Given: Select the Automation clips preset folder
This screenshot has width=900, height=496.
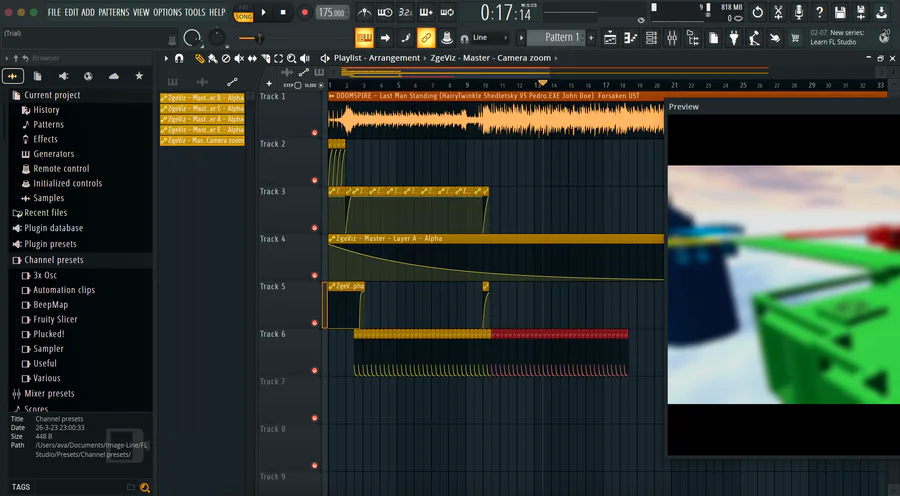Looking at the screenshot, I should pos(64,290).
